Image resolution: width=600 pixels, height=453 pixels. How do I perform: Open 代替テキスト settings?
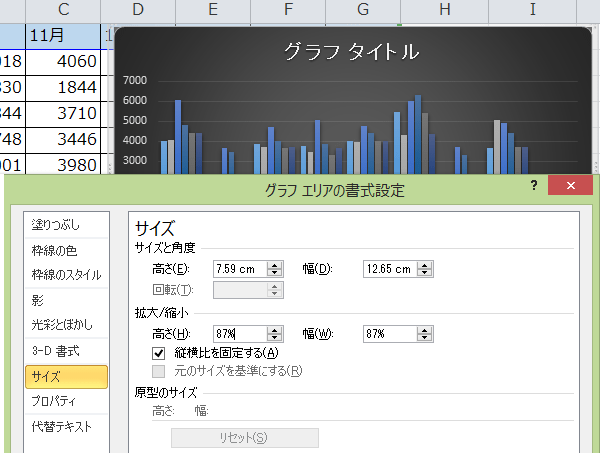(61, 427)
